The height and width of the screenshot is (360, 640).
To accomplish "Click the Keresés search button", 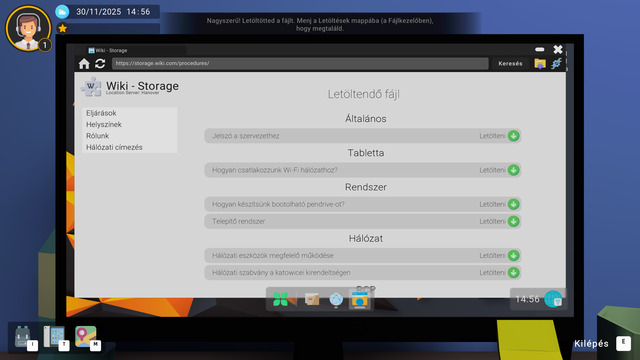I will point(510,64).
